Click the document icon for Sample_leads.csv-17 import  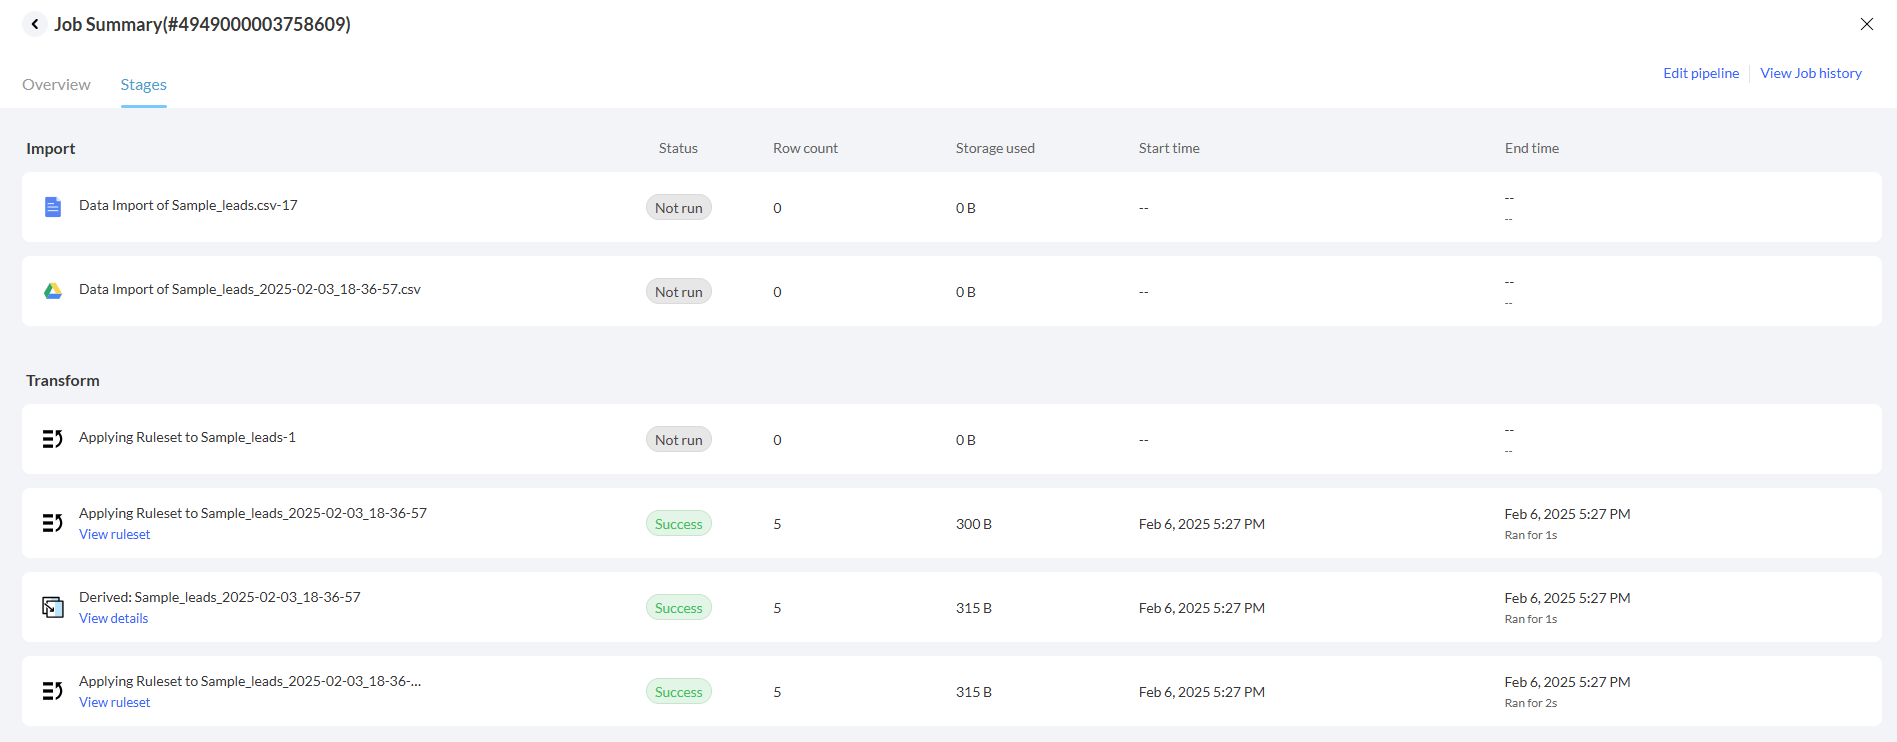(x=53, y=207)
